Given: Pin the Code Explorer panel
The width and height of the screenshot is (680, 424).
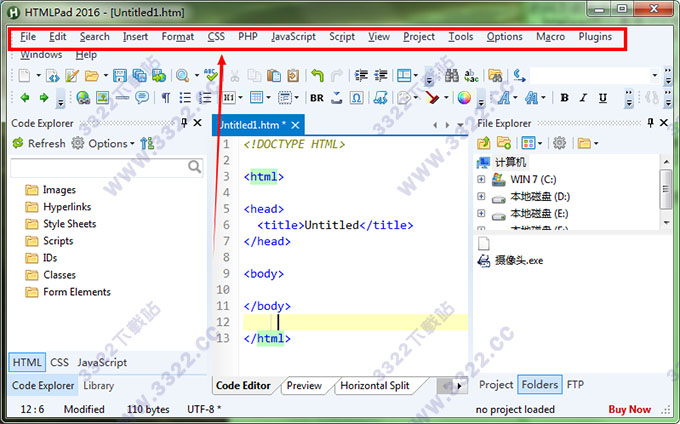Looking at the screenshot, I should click(x=184, y=123).
